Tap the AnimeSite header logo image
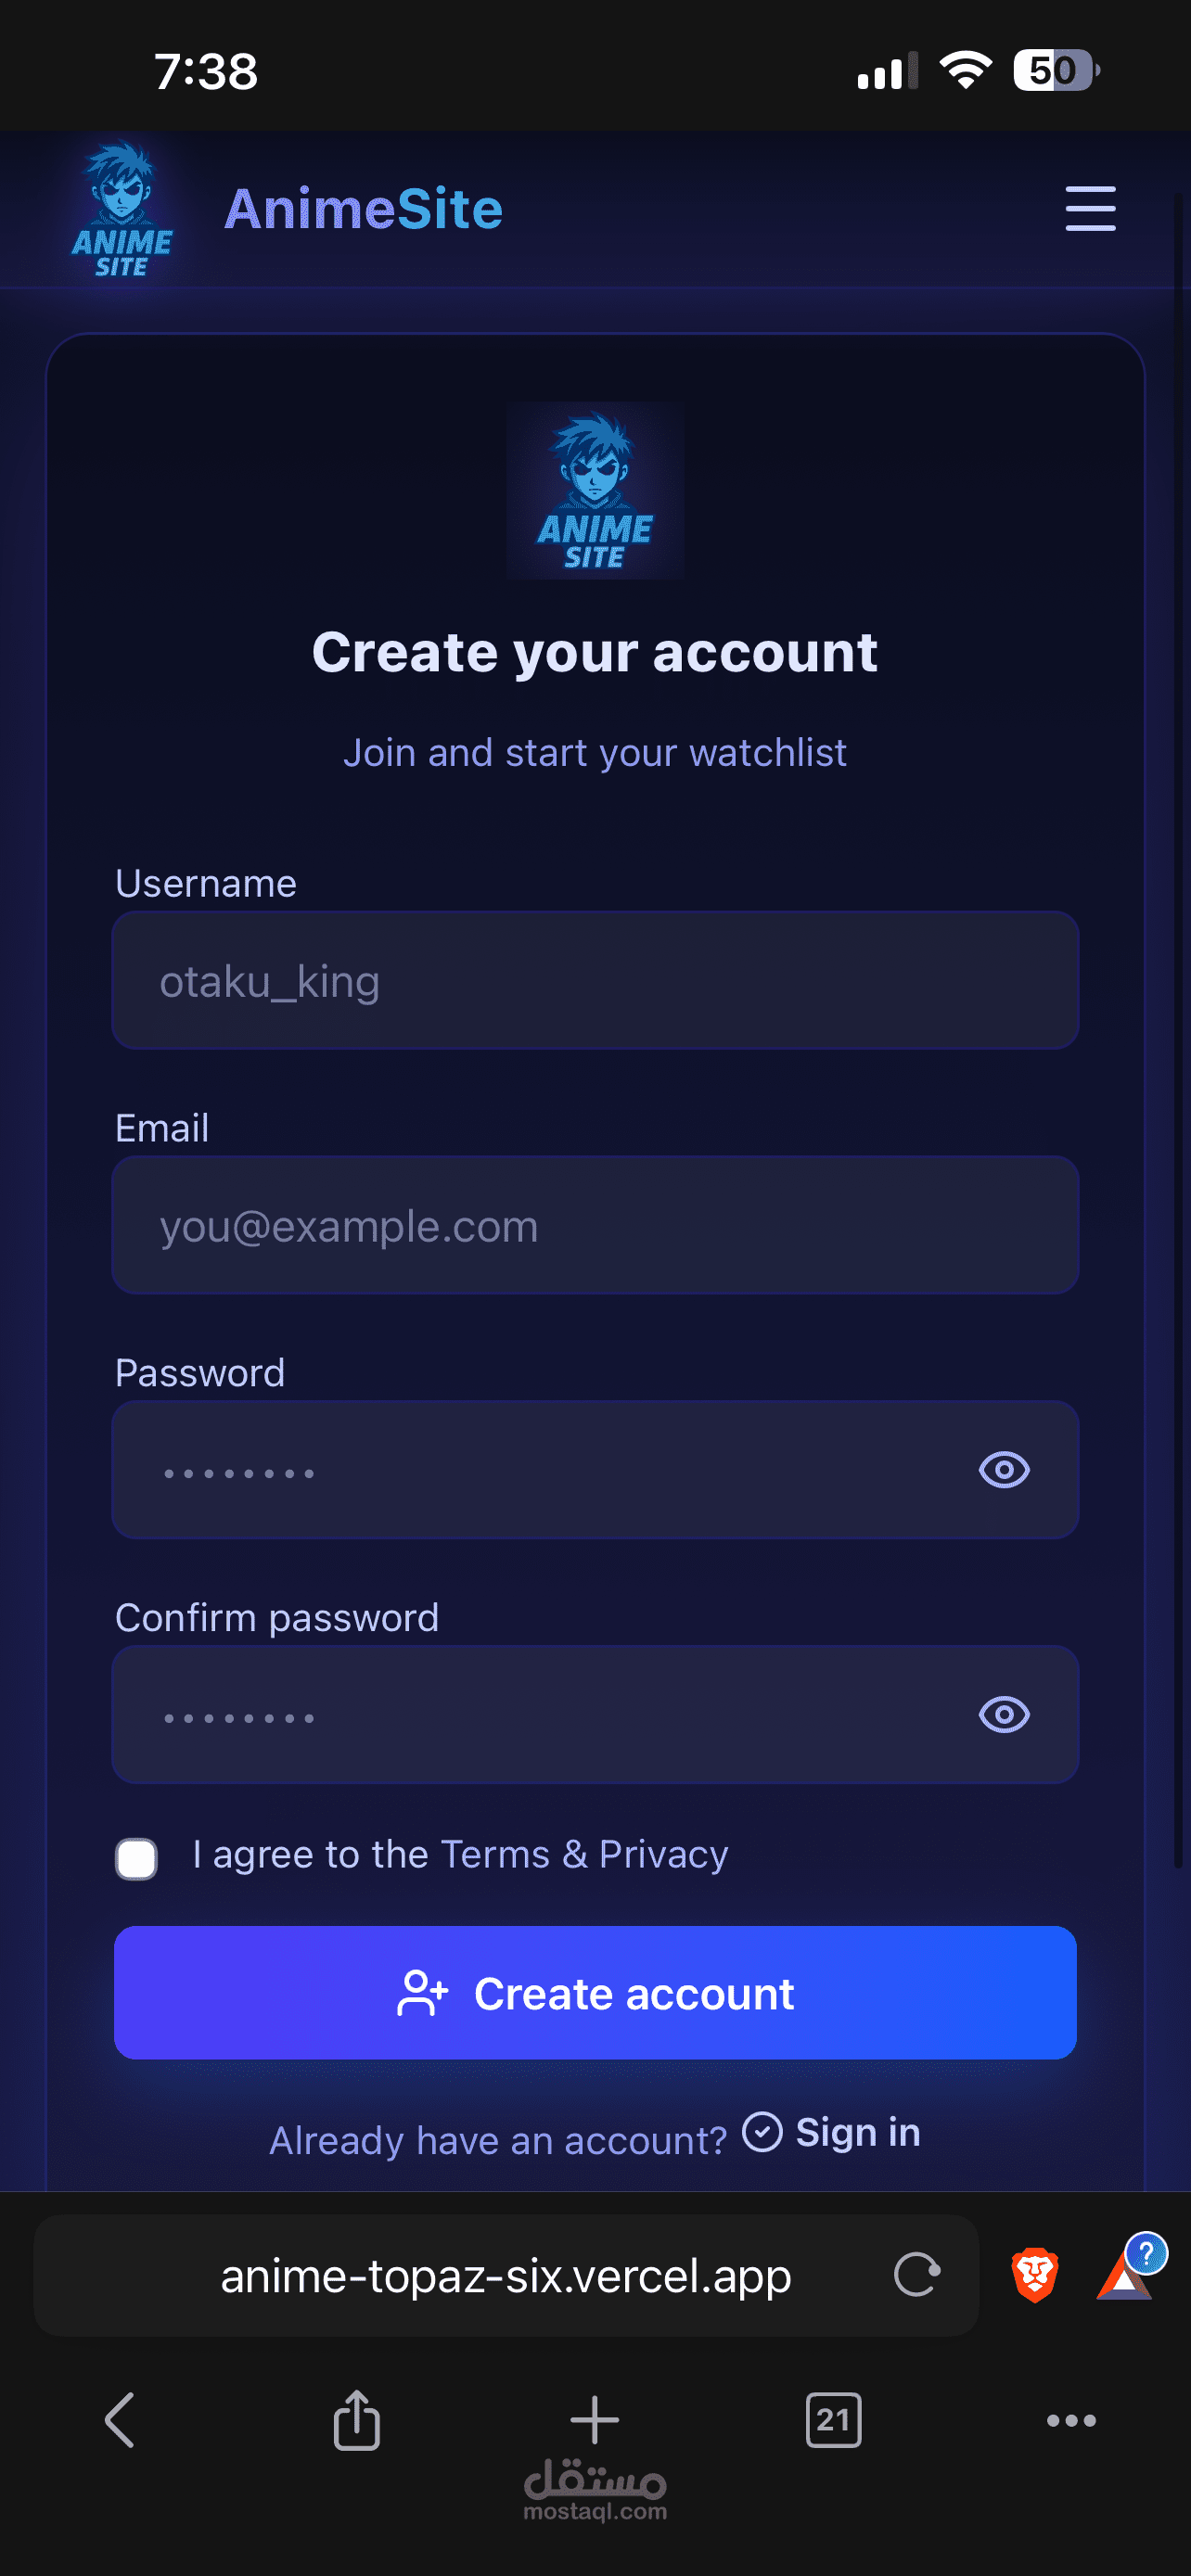This screenshot has height=2576, width=1191. (122, 210)
